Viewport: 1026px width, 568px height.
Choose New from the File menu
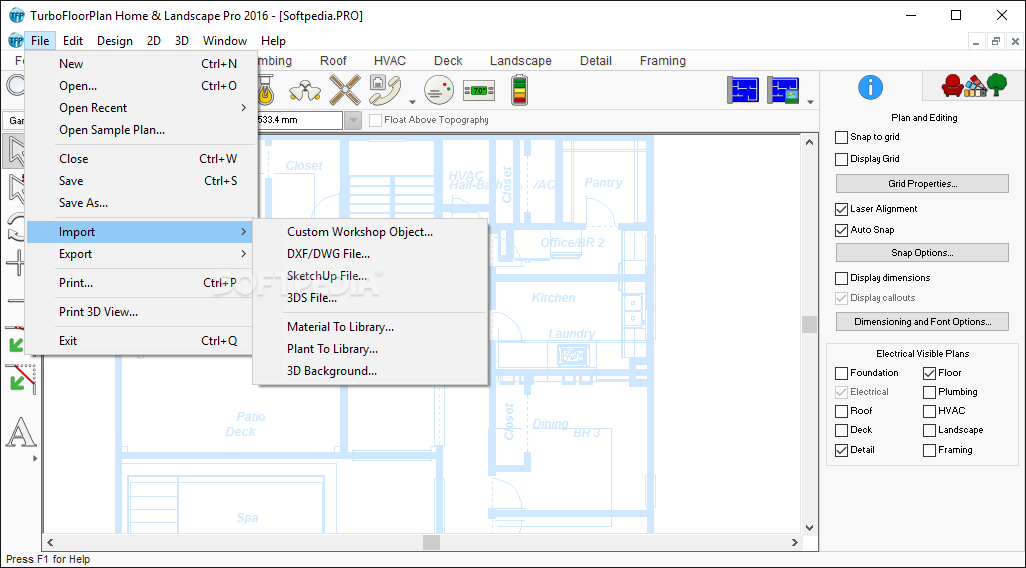(141, 64)
